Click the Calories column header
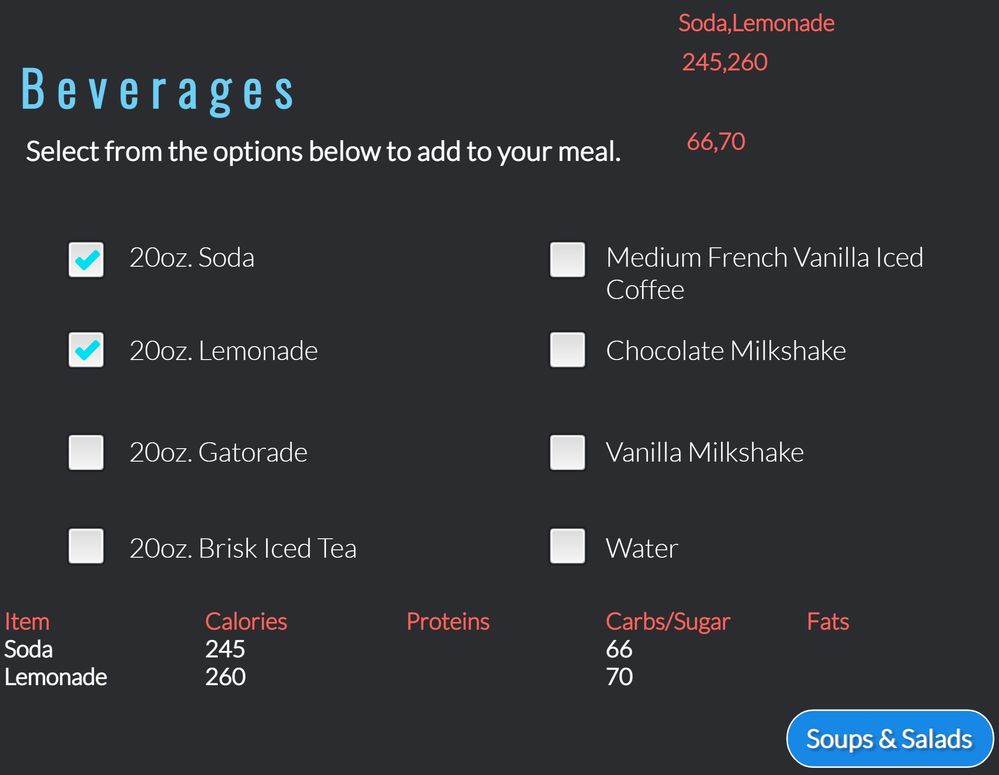The height and width of the screenshot is (775, 999). click(x=246, y=621)
